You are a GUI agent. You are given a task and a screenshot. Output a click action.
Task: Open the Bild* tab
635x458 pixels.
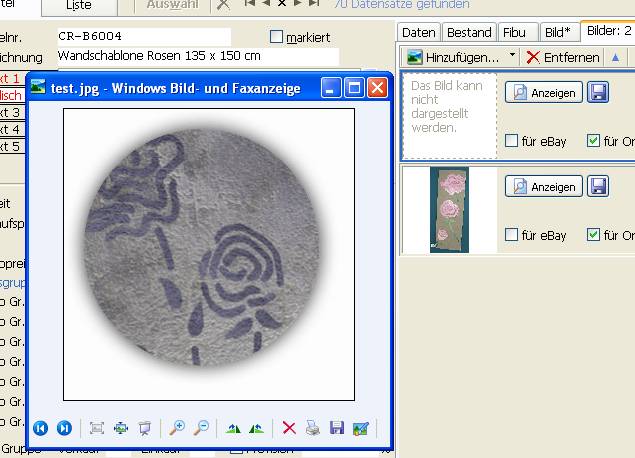558,32
